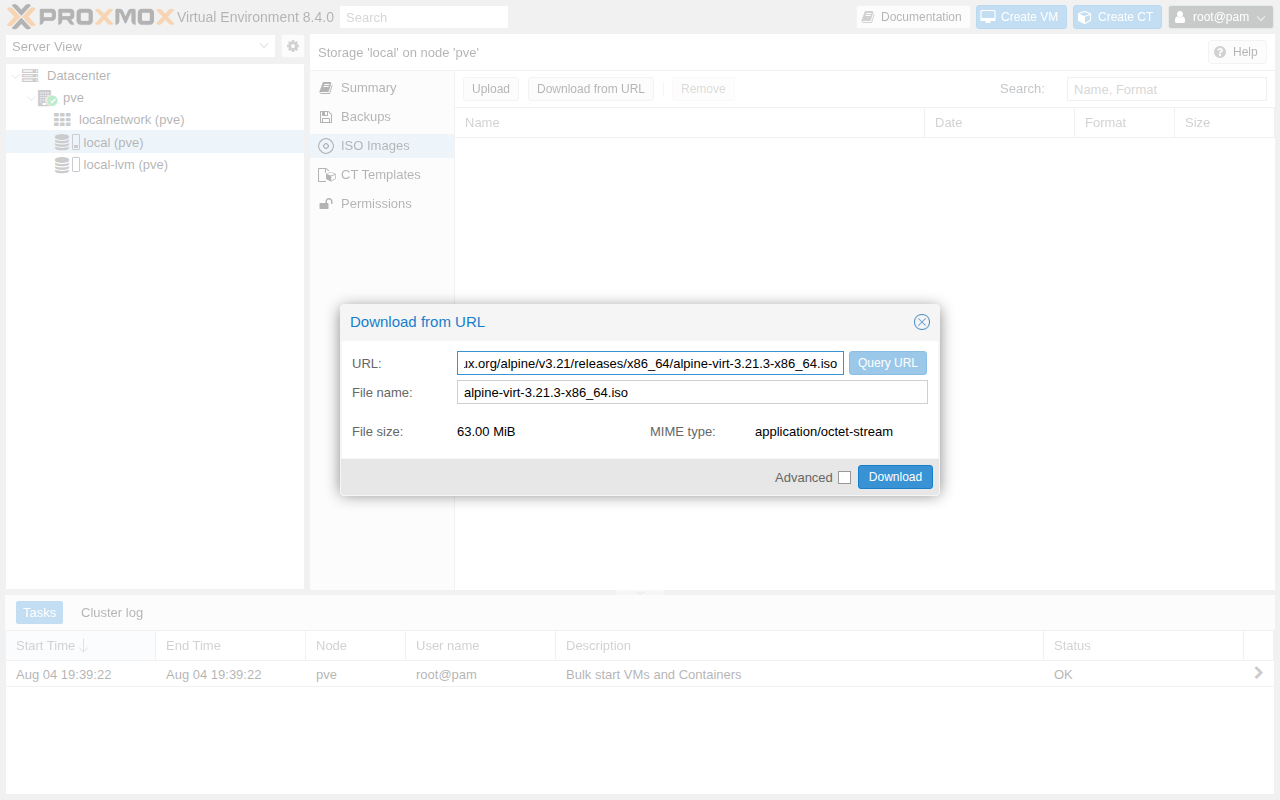The image size is (1280, 800).
Task: Open the CT Templates tab
Action: (382, 175)
